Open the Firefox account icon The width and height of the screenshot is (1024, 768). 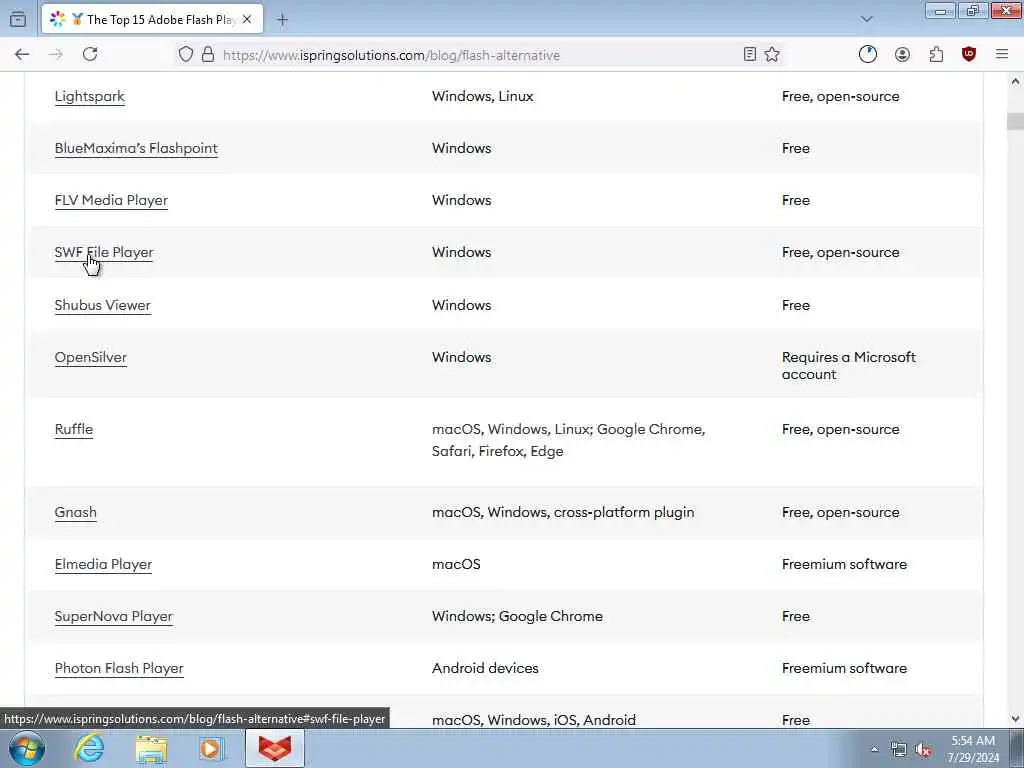click(x=903, y=55)
